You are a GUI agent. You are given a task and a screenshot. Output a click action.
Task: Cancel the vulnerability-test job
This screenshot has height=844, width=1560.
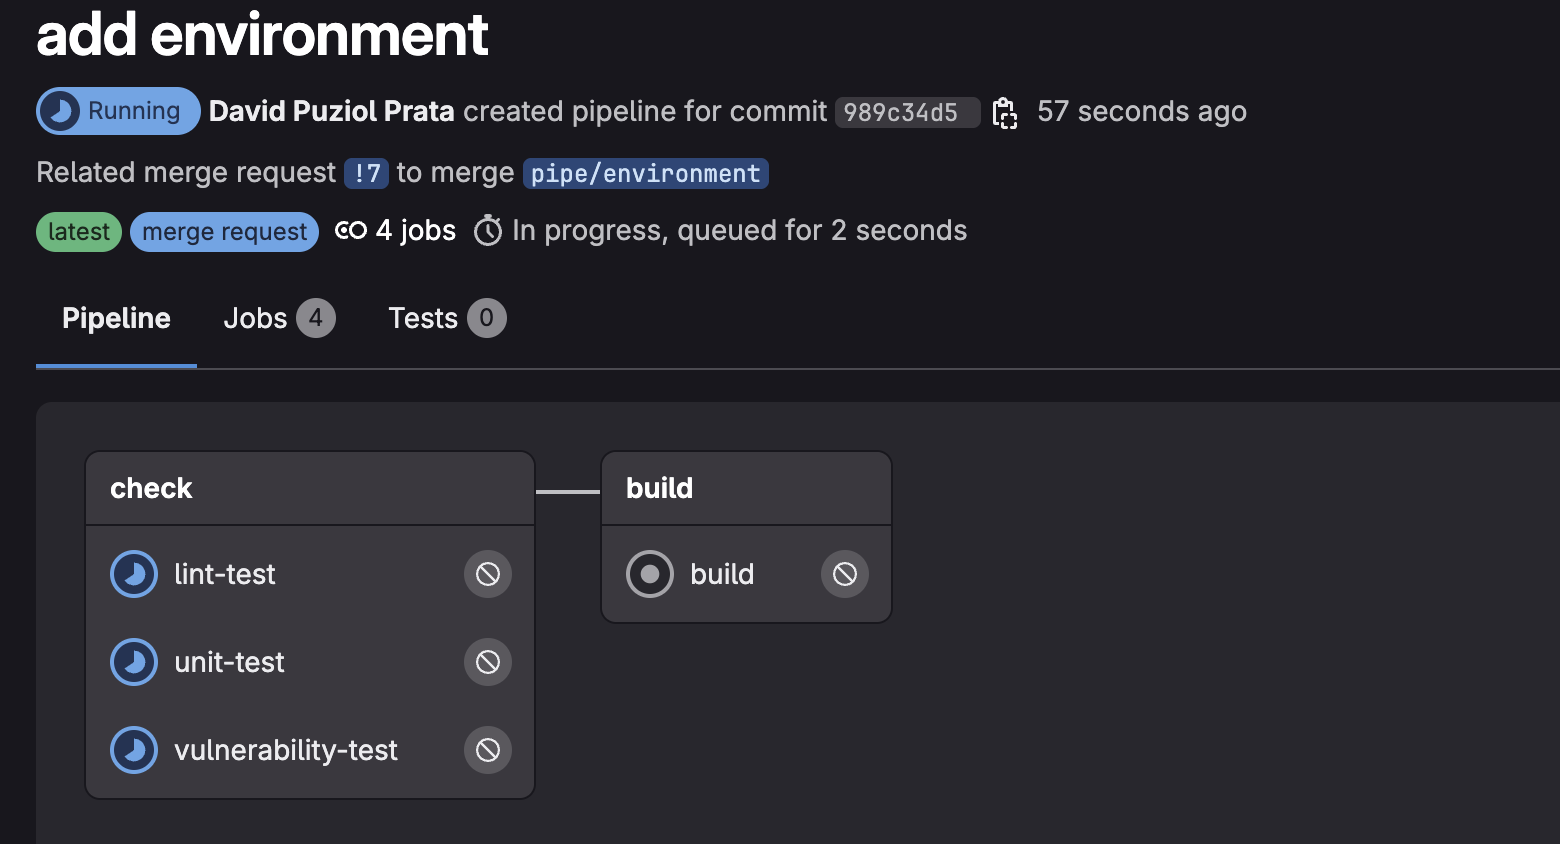point(487,750)
